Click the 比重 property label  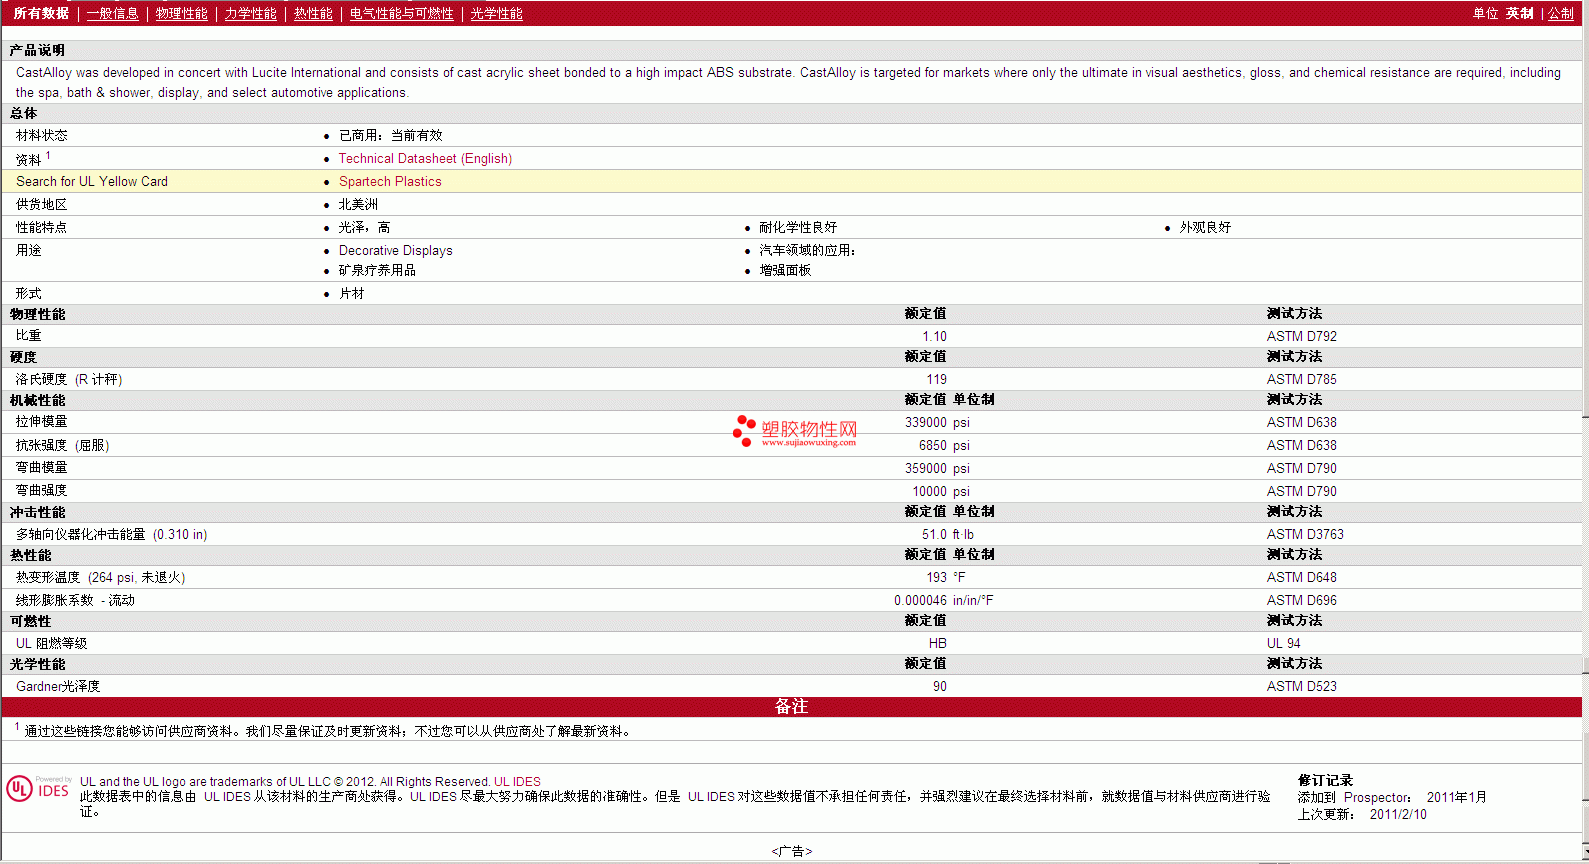pos(28,336)
